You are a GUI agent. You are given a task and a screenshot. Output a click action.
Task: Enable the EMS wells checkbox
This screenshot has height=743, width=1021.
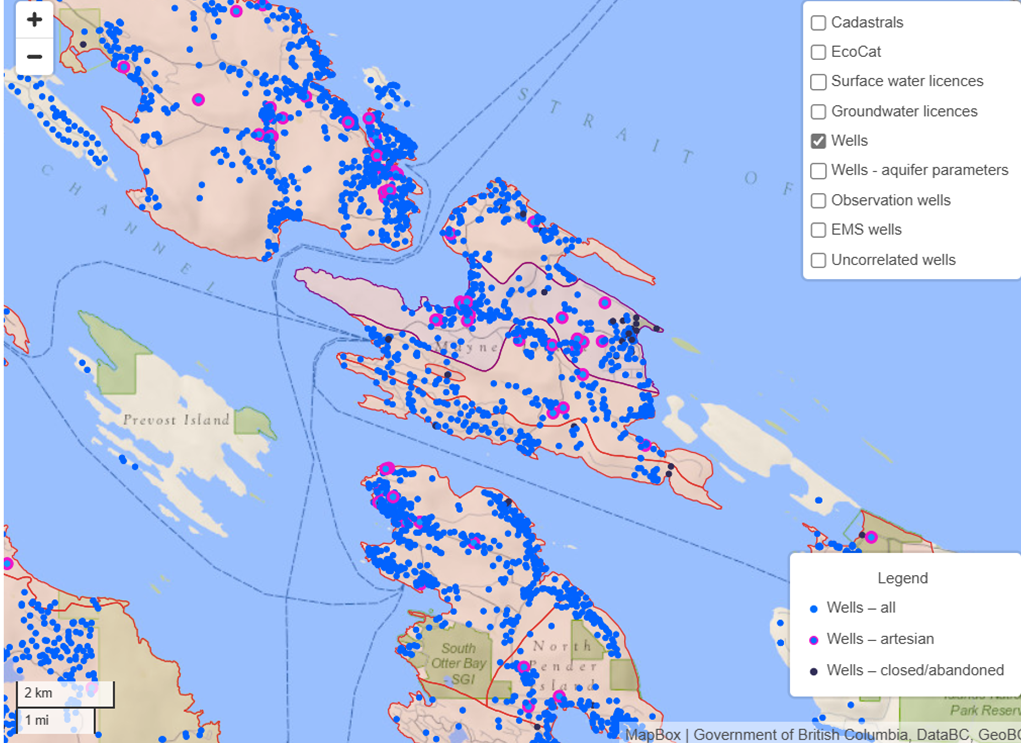[x=818, y=230]
